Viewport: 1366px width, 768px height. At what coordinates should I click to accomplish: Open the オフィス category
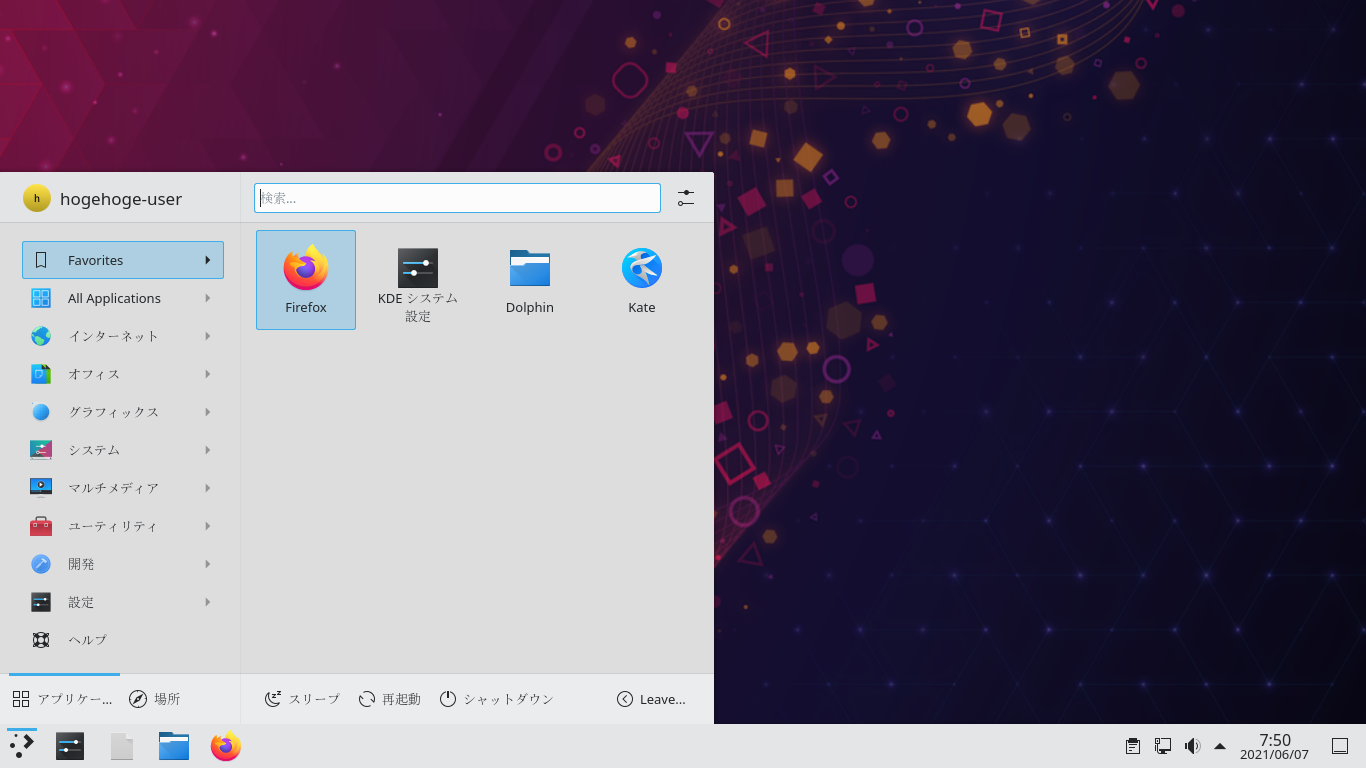123,374
